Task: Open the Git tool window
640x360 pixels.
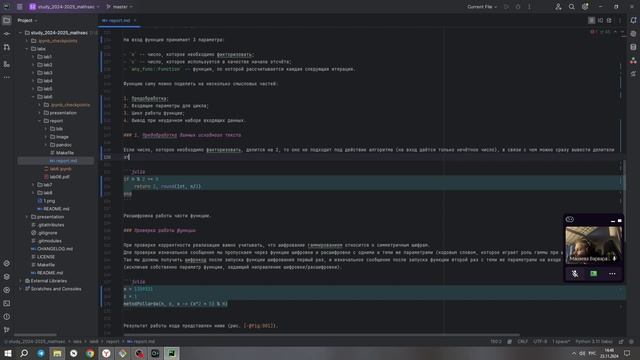Action: [7, 330]
